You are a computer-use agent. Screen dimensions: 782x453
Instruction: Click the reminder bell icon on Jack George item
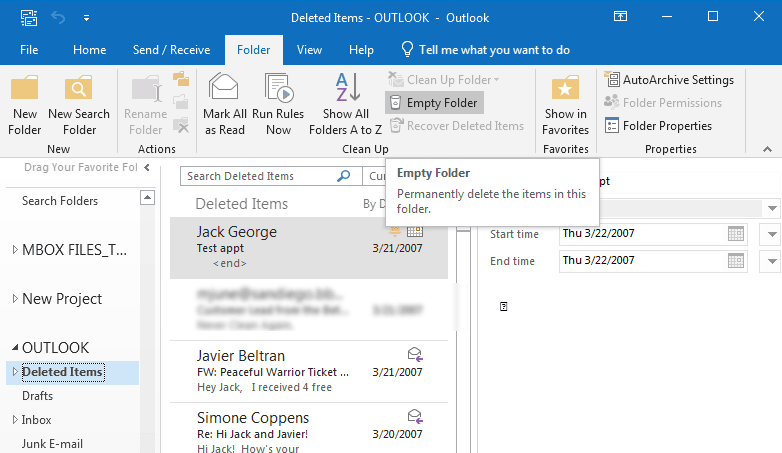pos(395,231)
